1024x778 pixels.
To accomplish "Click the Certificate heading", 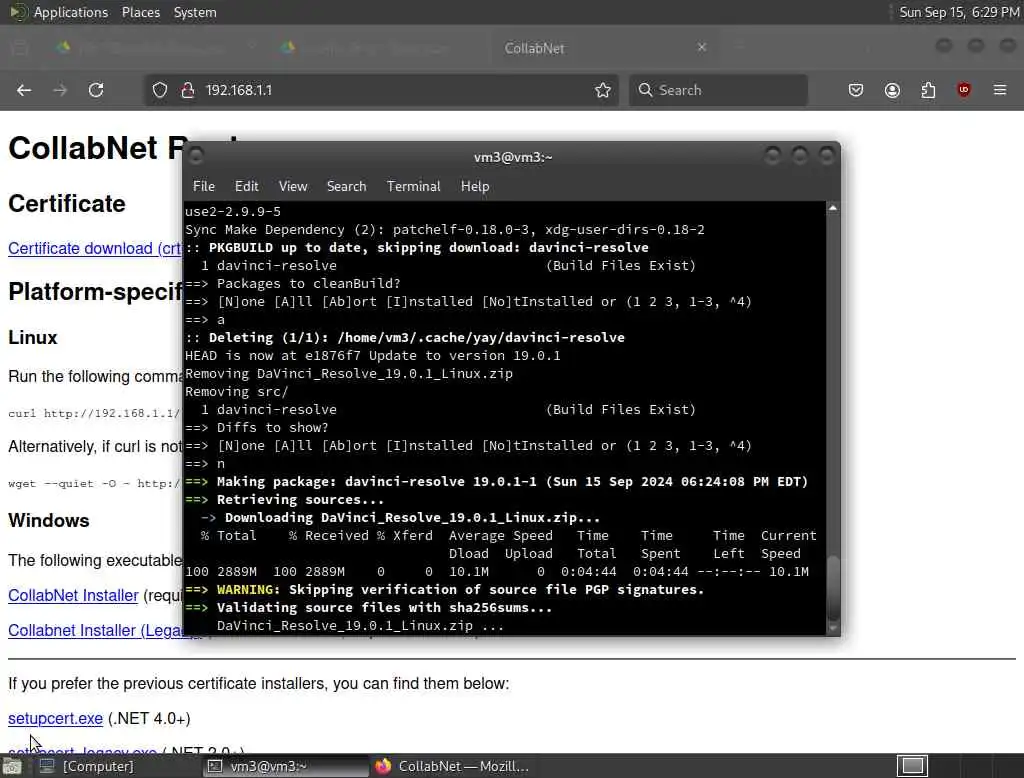I will 67,204.
